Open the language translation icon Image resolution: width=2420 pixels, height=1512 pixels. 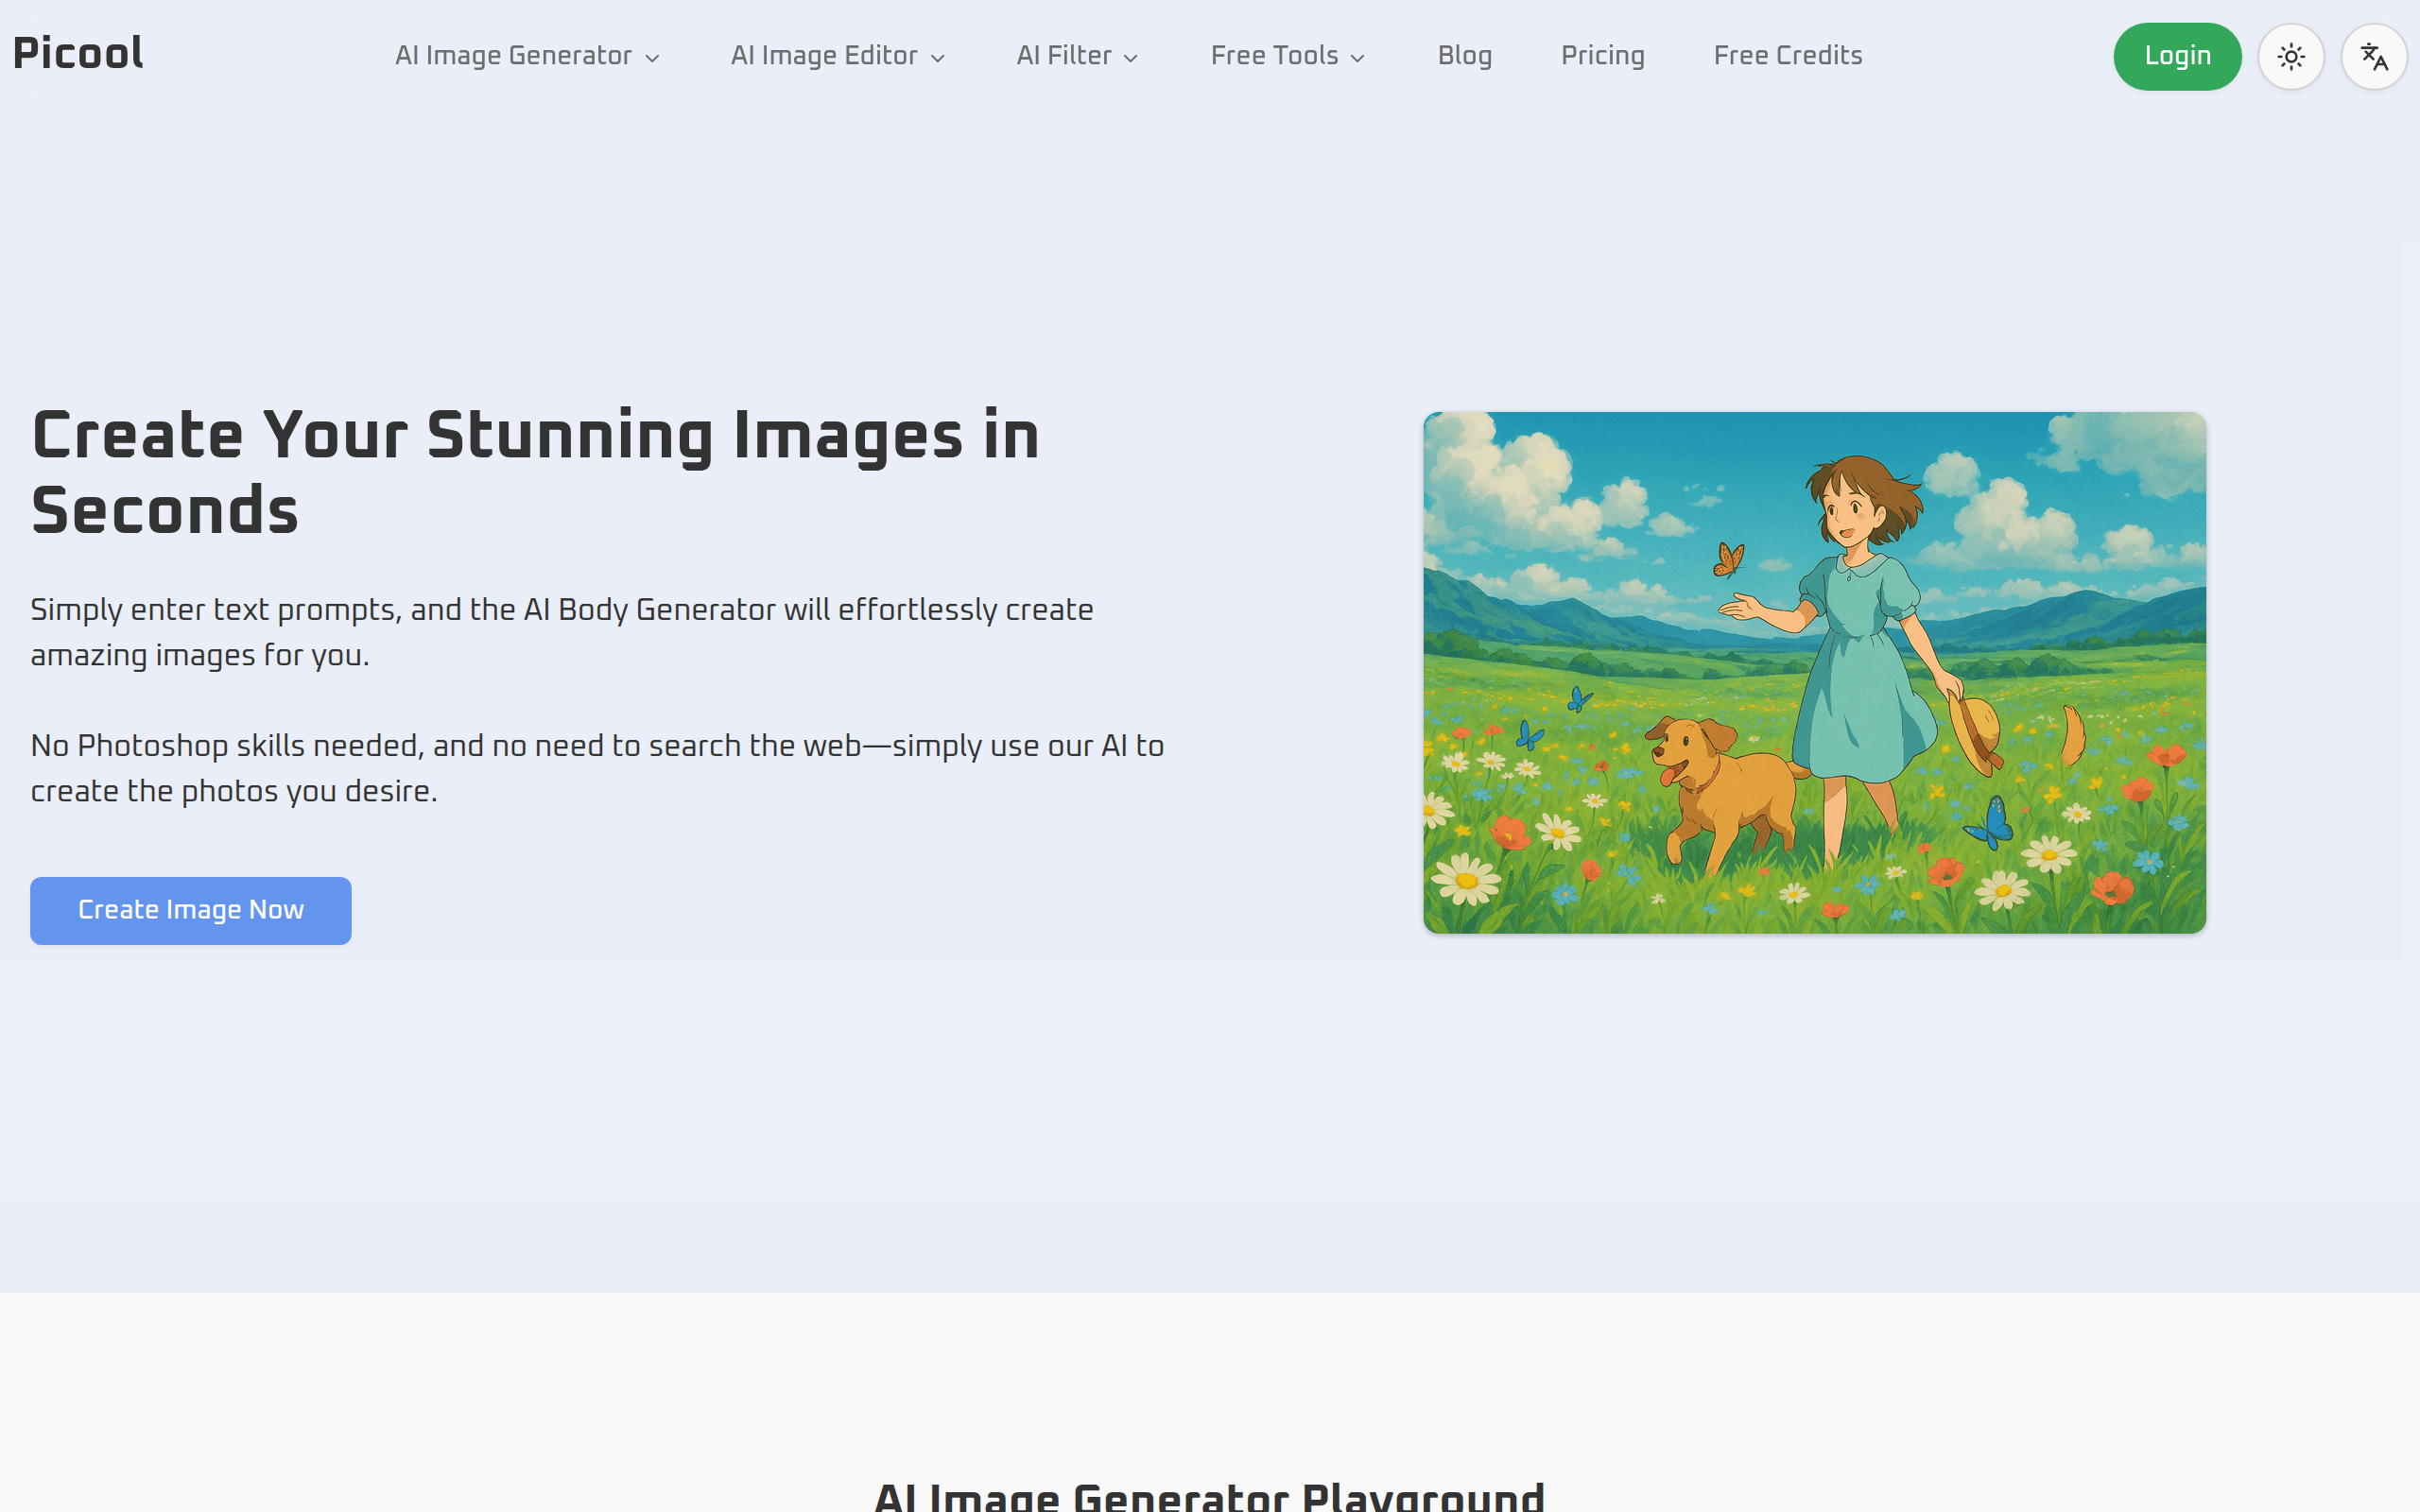click(2373, 57)
